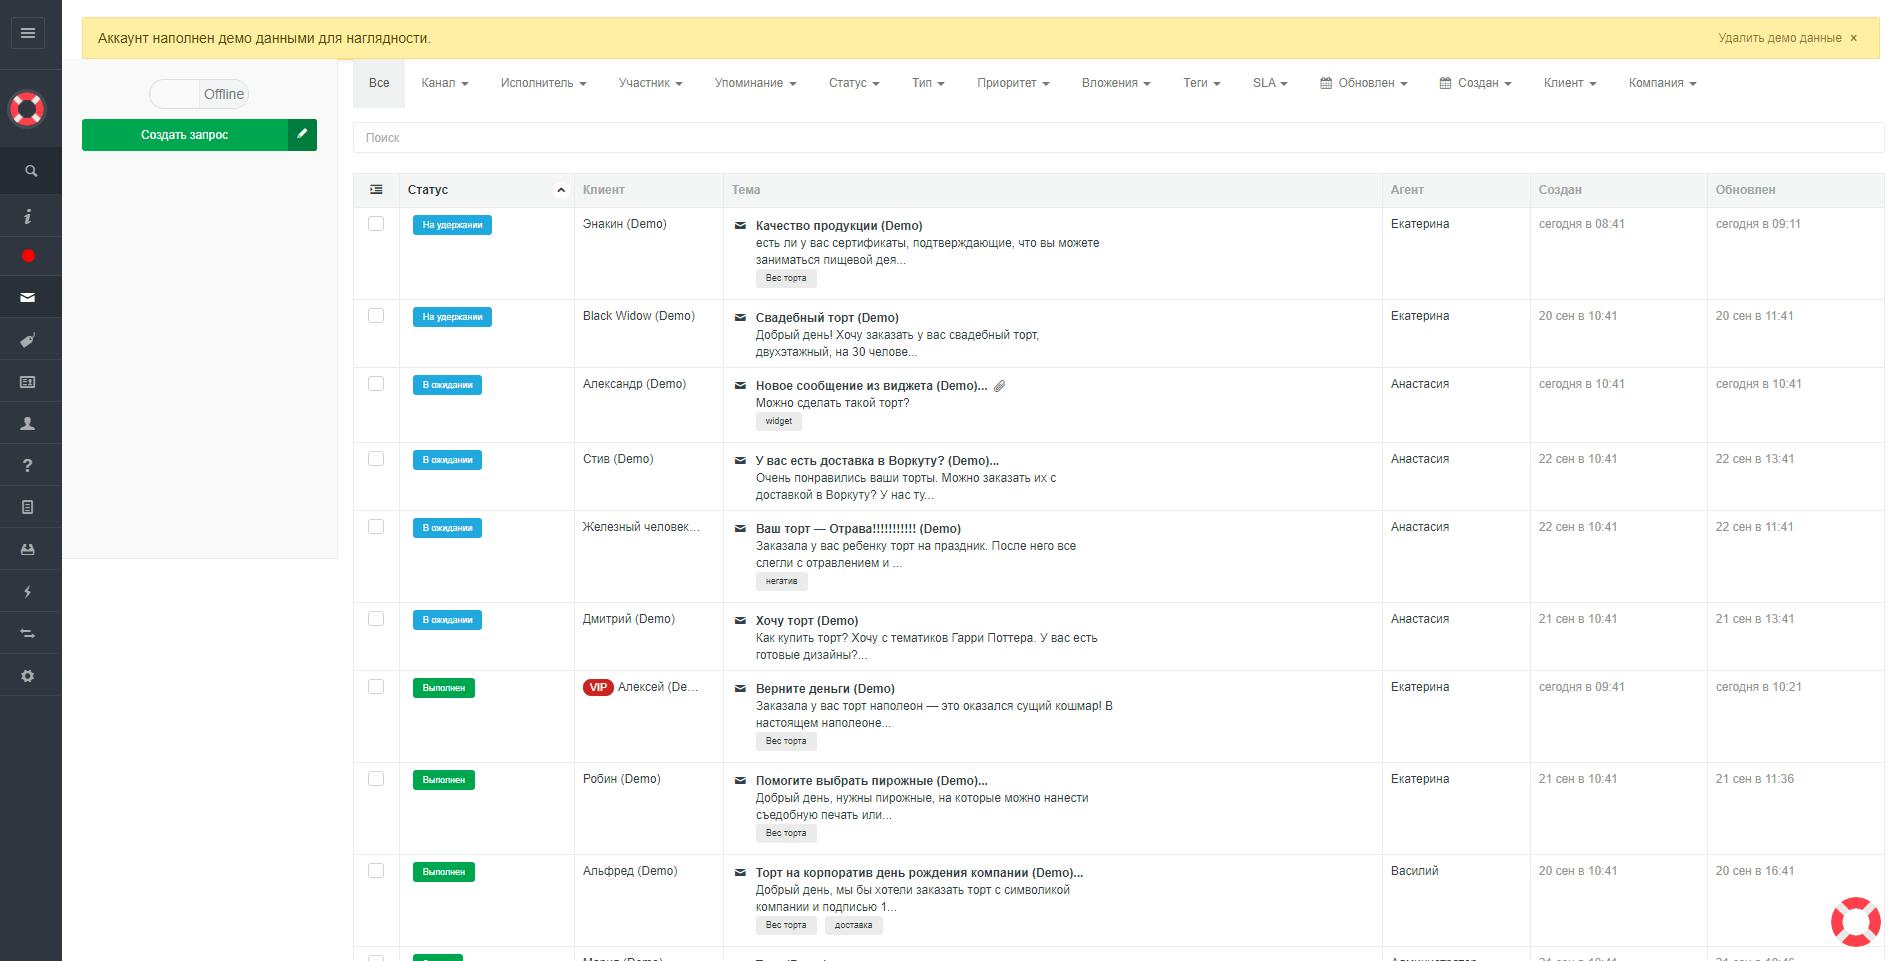The height and width of the screenshot is (961, 1895).
Task: Click the tag icon in the sidebar
Action: (x=29, y=339)
